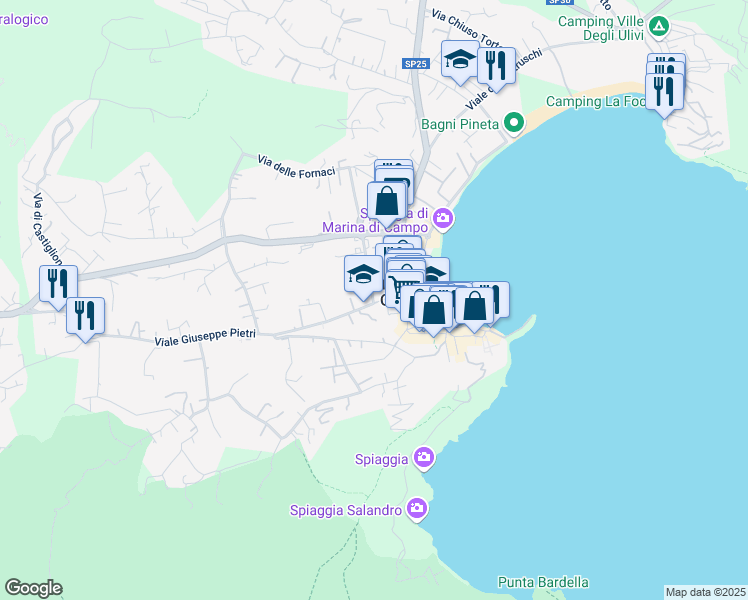Click the Spiaggia Salandro camera marker
The image size is (748, 600).
click(417, 509)
